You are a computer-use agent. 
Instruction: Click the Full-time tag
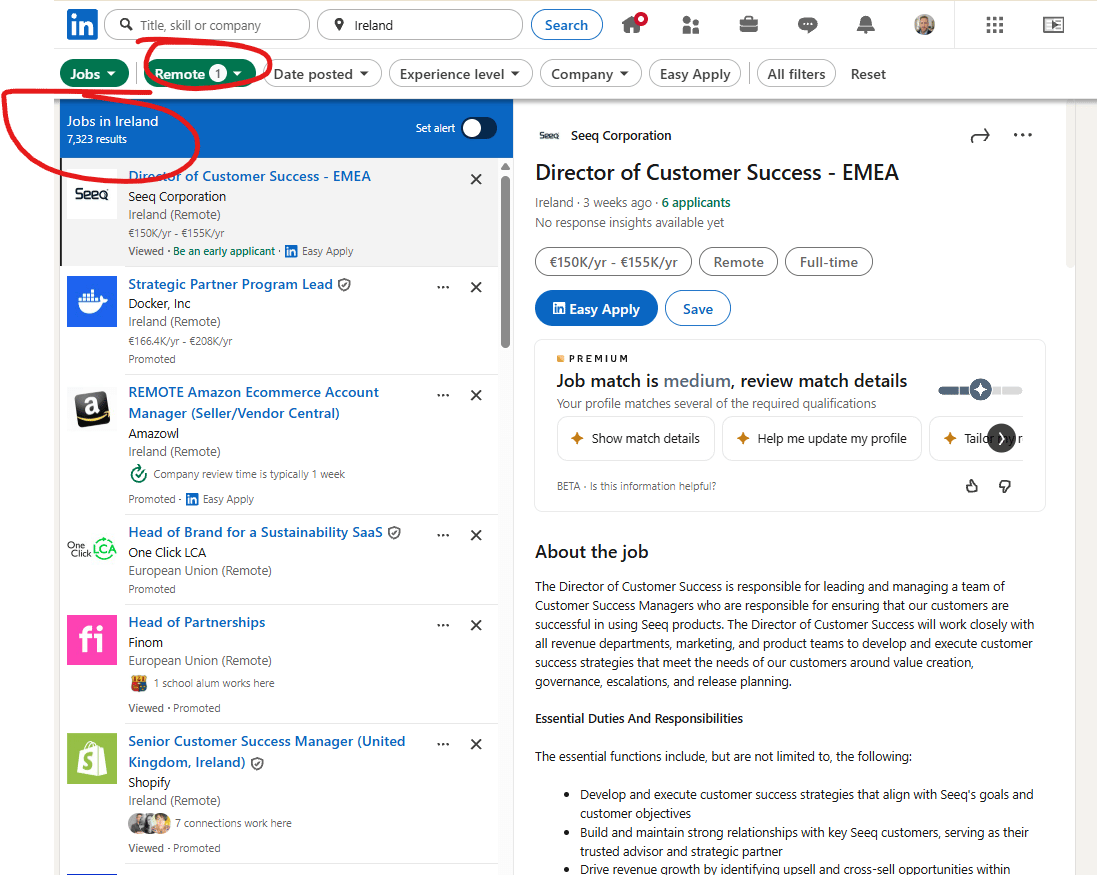pos(828,262)
